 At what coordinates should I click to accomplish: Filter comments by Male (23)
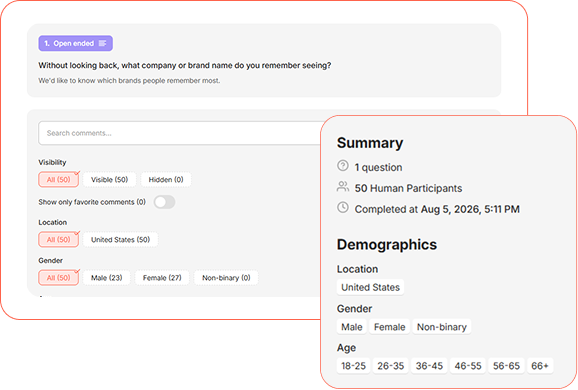pyautogui.click(x=107, y=278)
